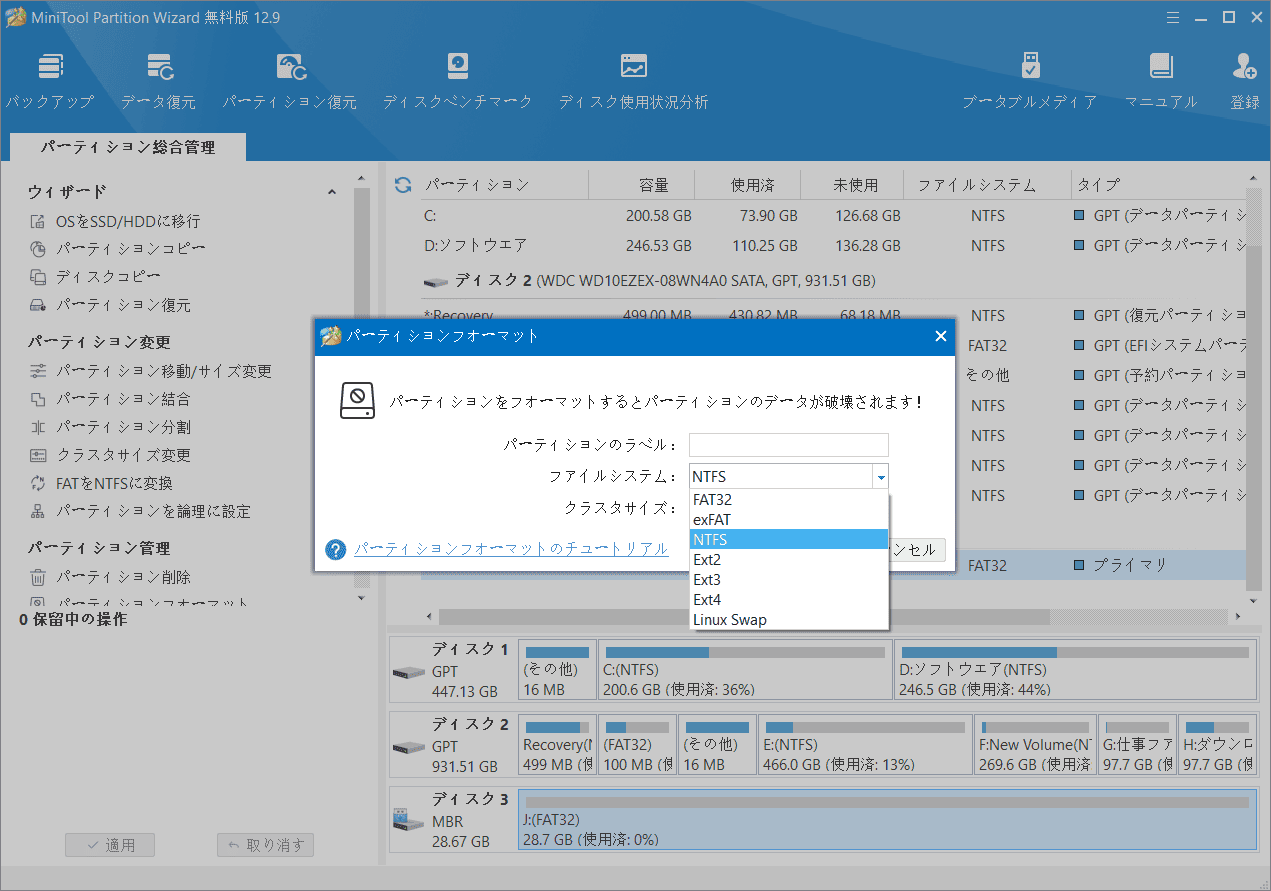1271x891 pixels.
Task: Refresh the partition list with reload icon
Action: (x=403, y=185)
